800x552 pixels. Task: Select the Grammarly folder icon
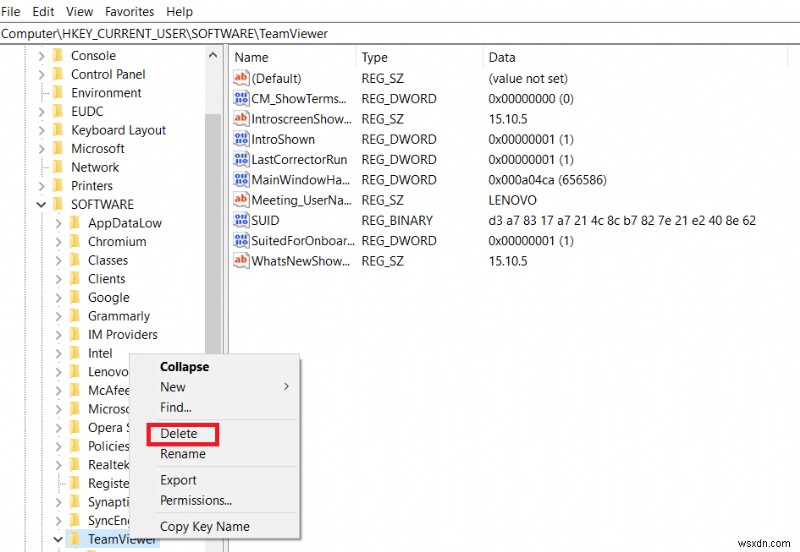[75, 316]
